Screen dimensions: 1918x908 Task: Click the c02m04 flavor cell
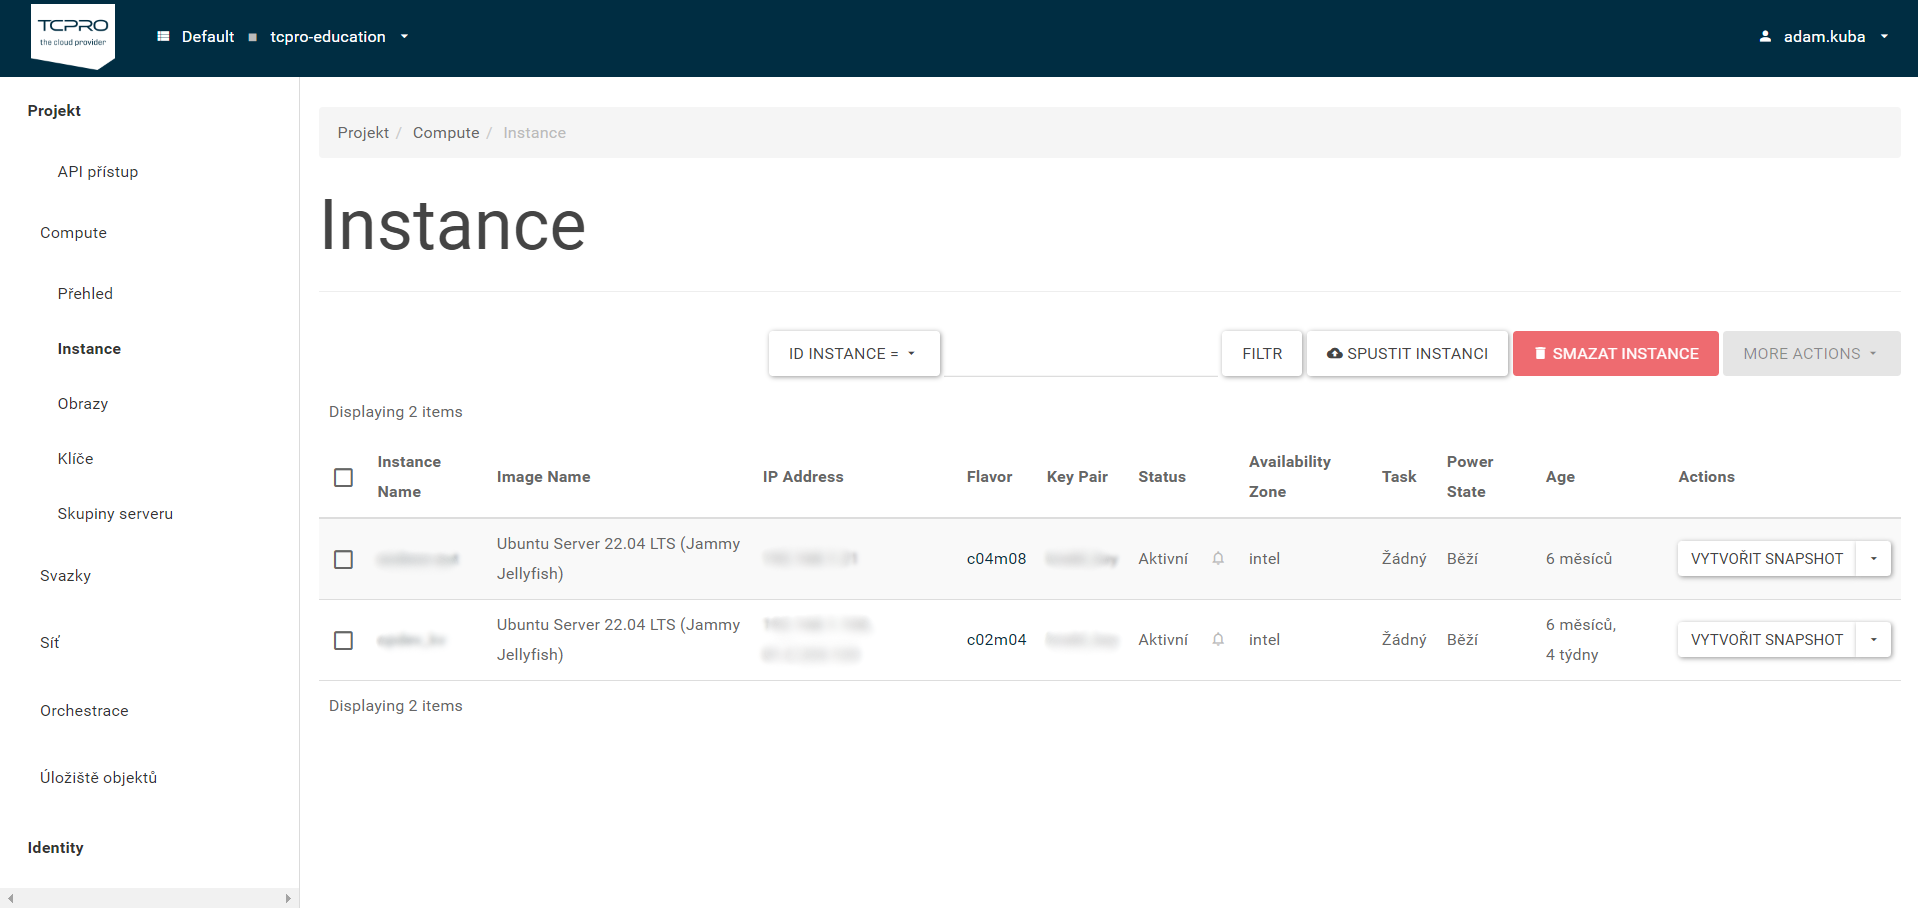[996, 639]
